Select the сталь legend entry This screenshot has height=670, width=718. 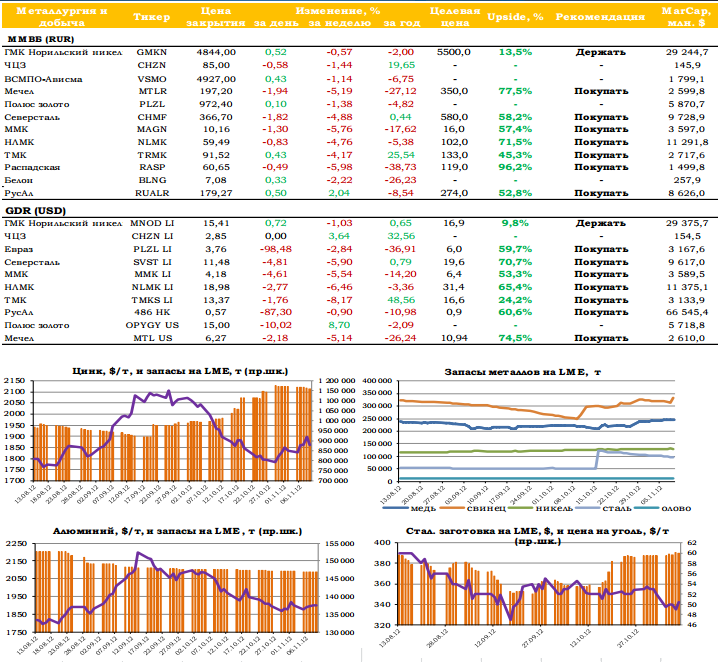click(604, 508)
